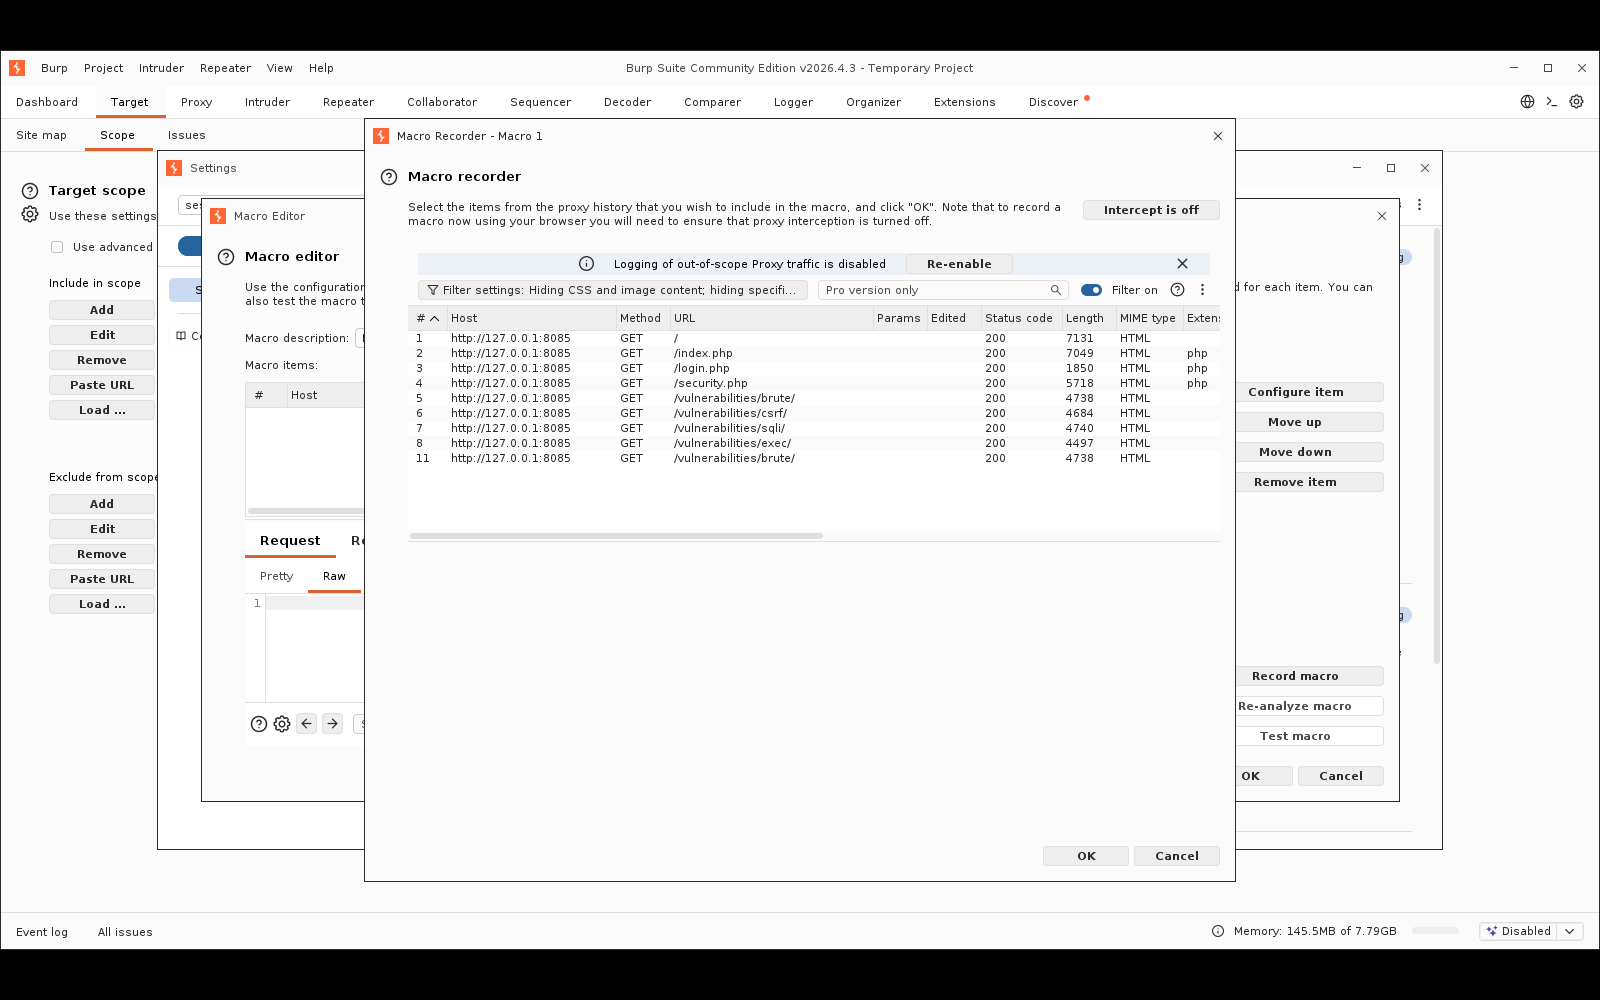Screen dimensions: 1600x1000
Task: Click the back arrow in Macro editor
Action: [307, 724]
